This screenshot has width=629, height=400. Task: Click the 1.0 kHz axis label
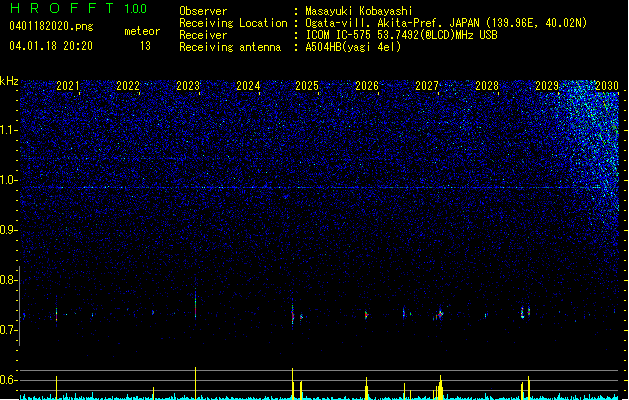point(9,180)
